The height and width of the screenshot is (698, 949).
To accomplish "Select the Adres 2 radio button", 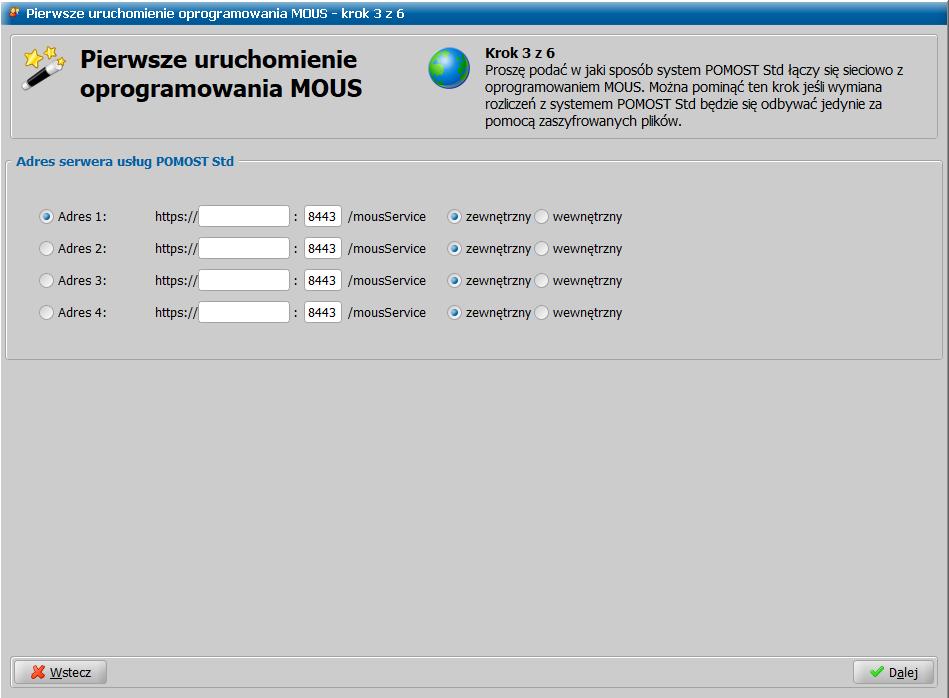I will point(47,249).
